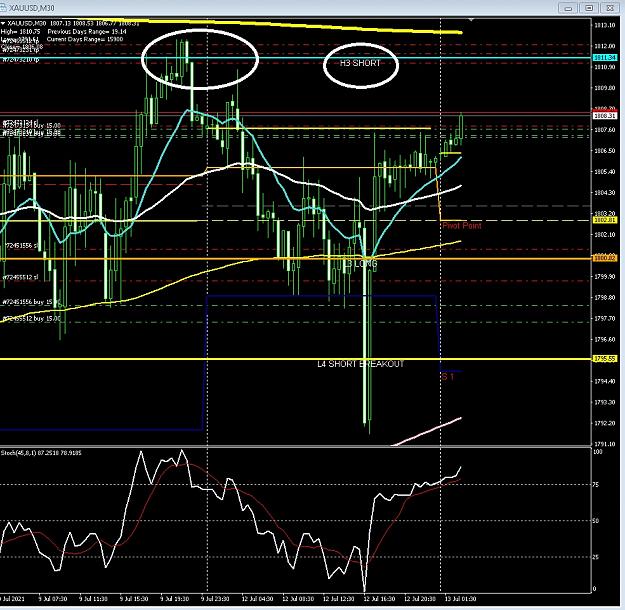
Task: Click the stochastic 25 level label
Action: pos(596,557)
